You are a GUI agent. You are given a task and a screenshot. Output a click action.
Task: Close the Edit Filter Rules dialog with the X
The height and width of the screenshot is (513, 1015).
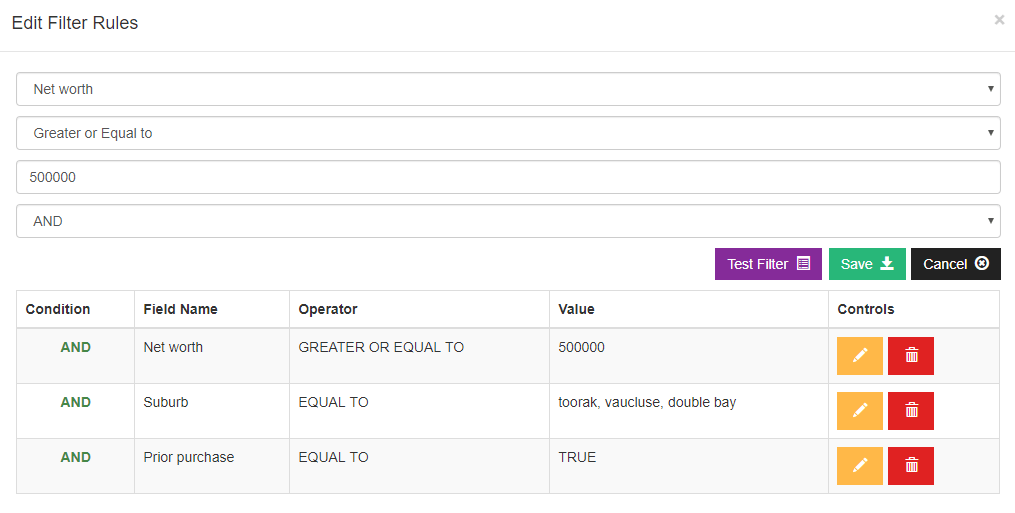coord(999,20)
